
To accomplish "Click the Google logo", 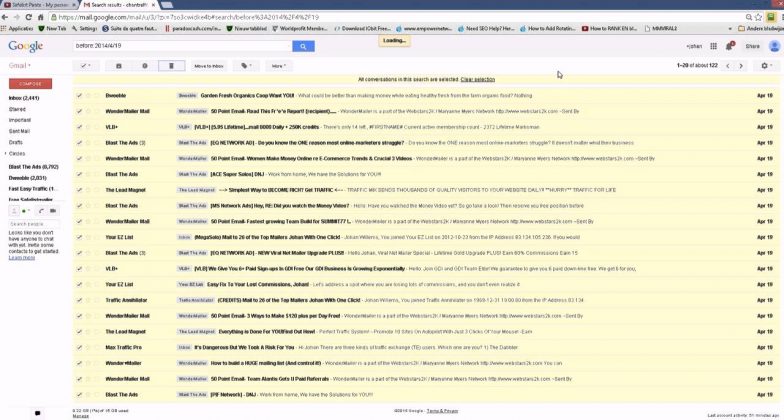I will pyautogui.click(x=26, y=46).
